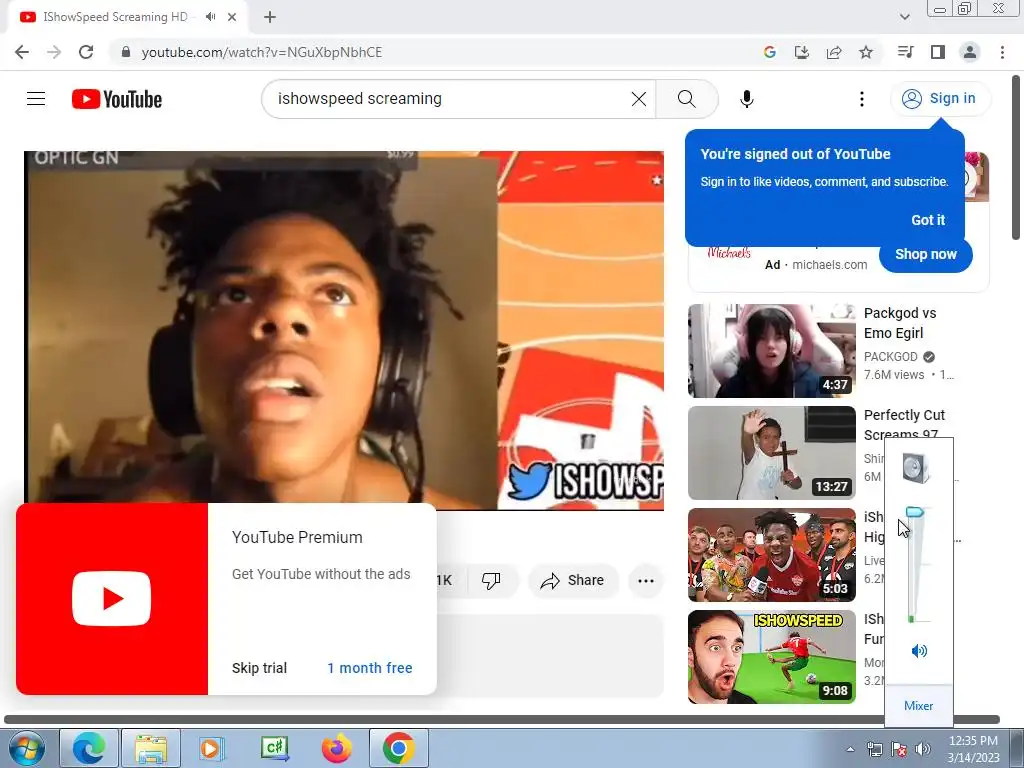Mute tab via speaker icon
This screenshot has height=768, width=1024.
click(210, 17)
